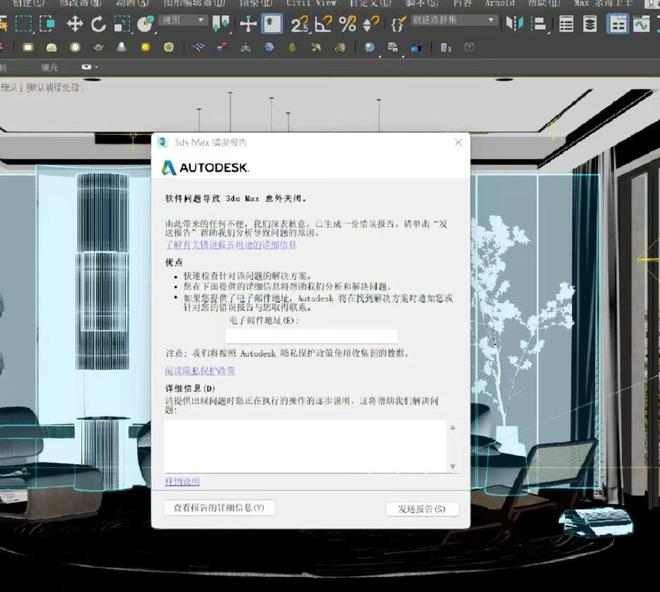Activate the Select and Manipulate tool
This screenshot has height=592, width=660.
coord(248,24)
